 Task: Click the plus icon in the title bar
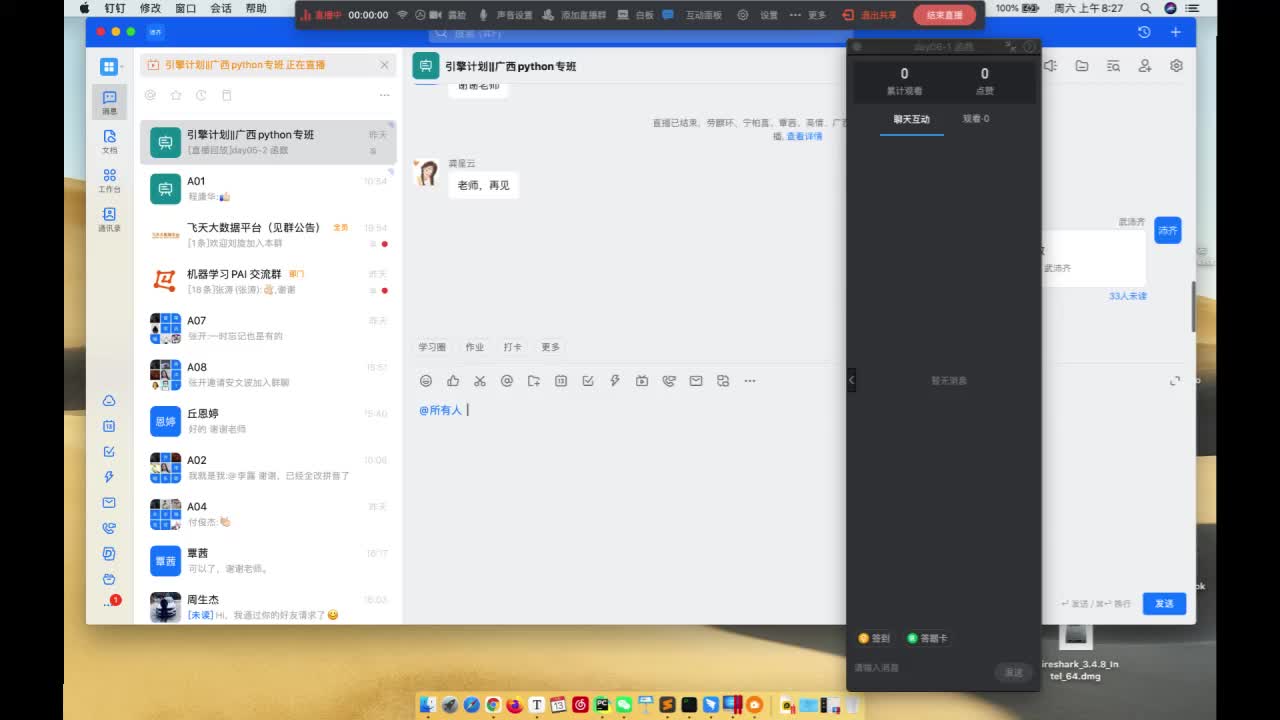click(1176, 32)
